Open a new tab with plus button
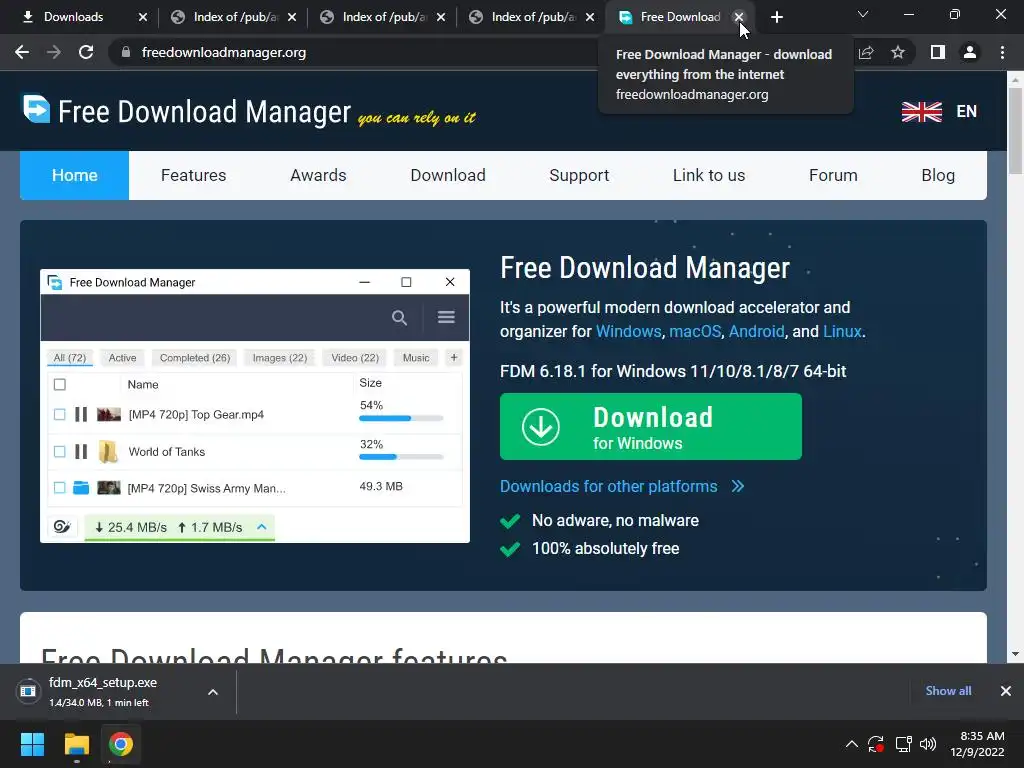Image resolution: width=1024 pixels, height=768 pixels. click(776, 17)
